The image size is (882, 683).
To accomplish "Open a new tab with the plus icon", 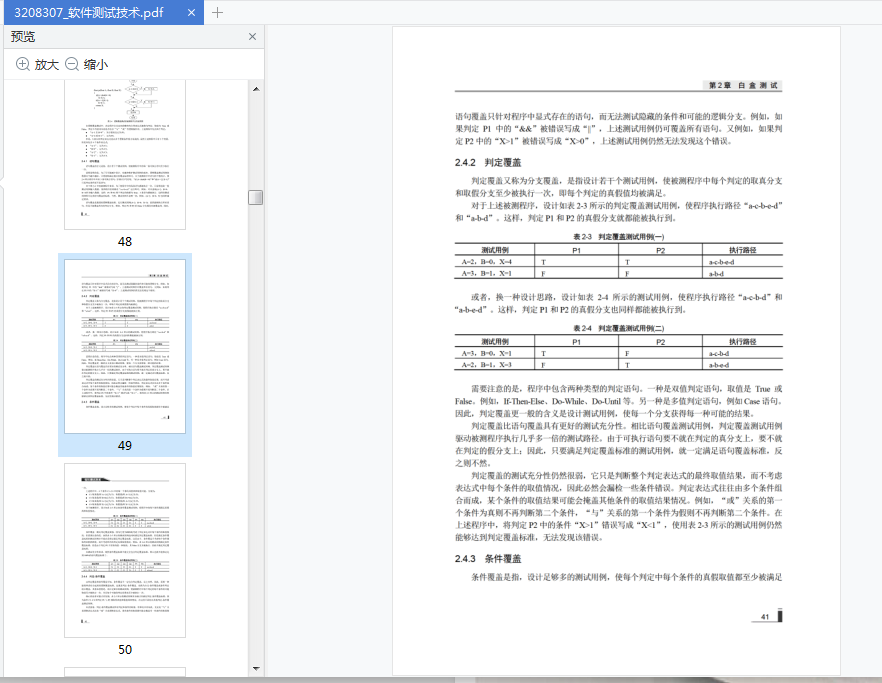I will (x=217, y=12).
